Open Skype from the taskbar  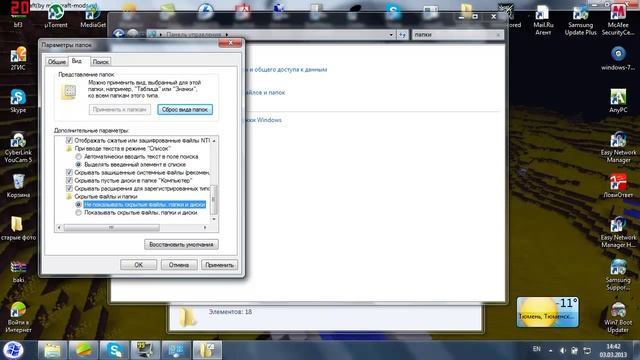tap(114, 350)
